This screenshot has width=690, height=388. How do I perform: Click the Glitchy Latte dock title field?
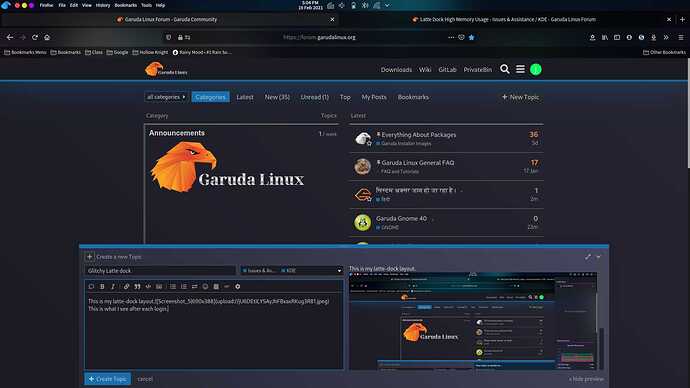point(160,271)
